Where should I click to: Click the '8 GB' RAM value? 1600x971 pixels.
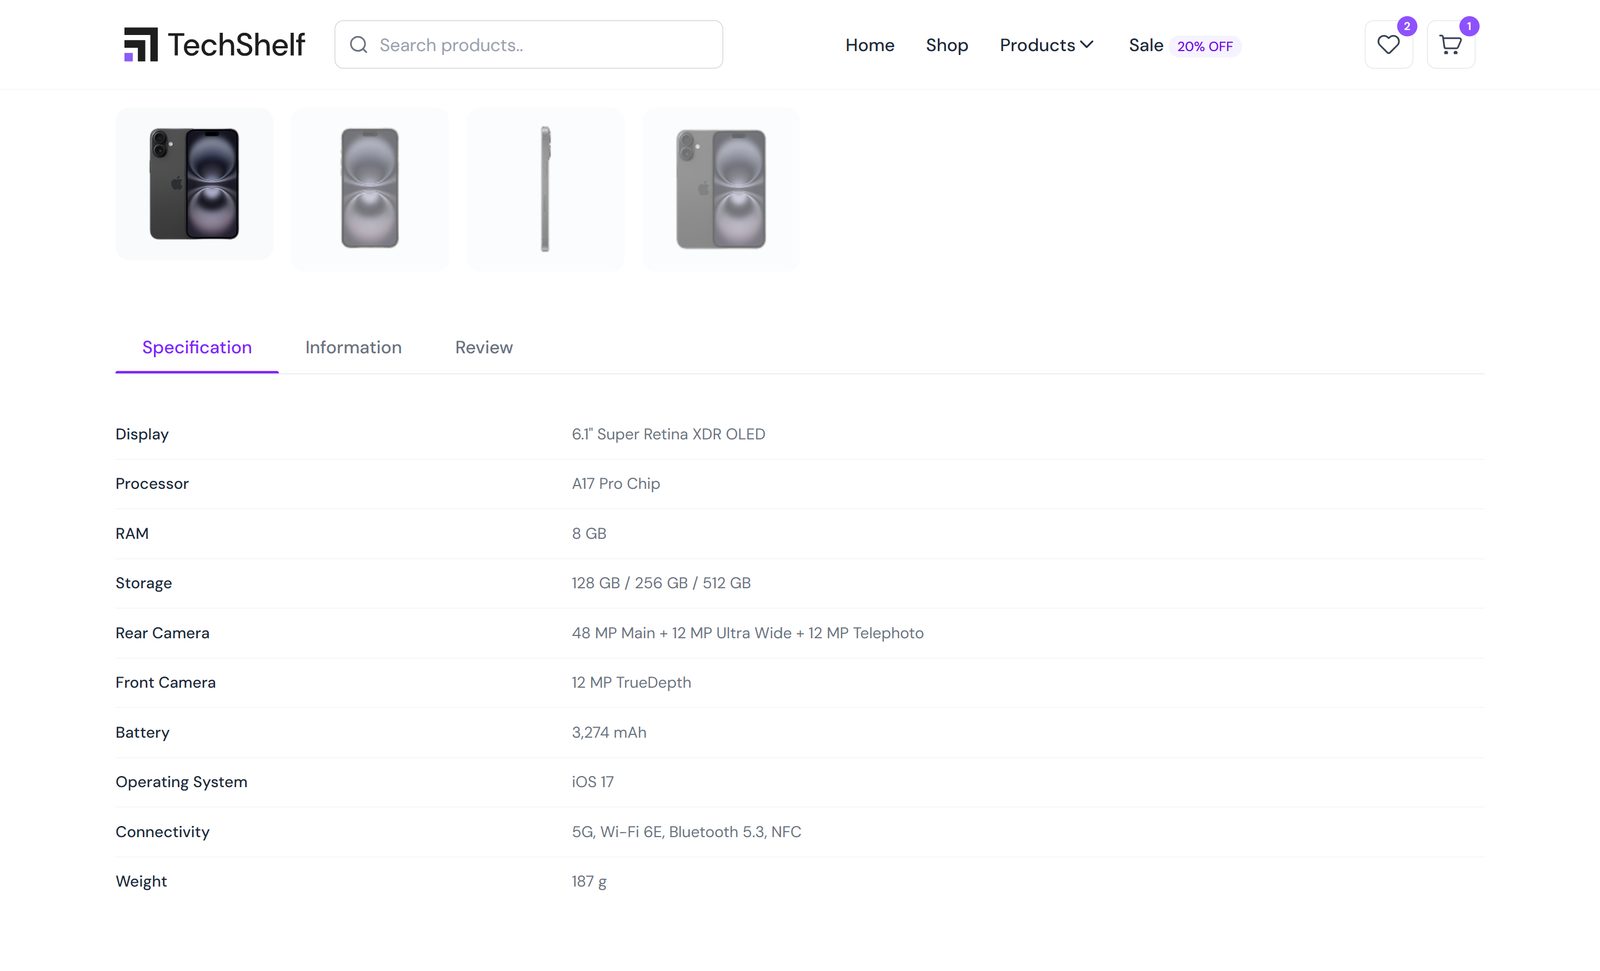pyautogui.click(x=589, y=534)
